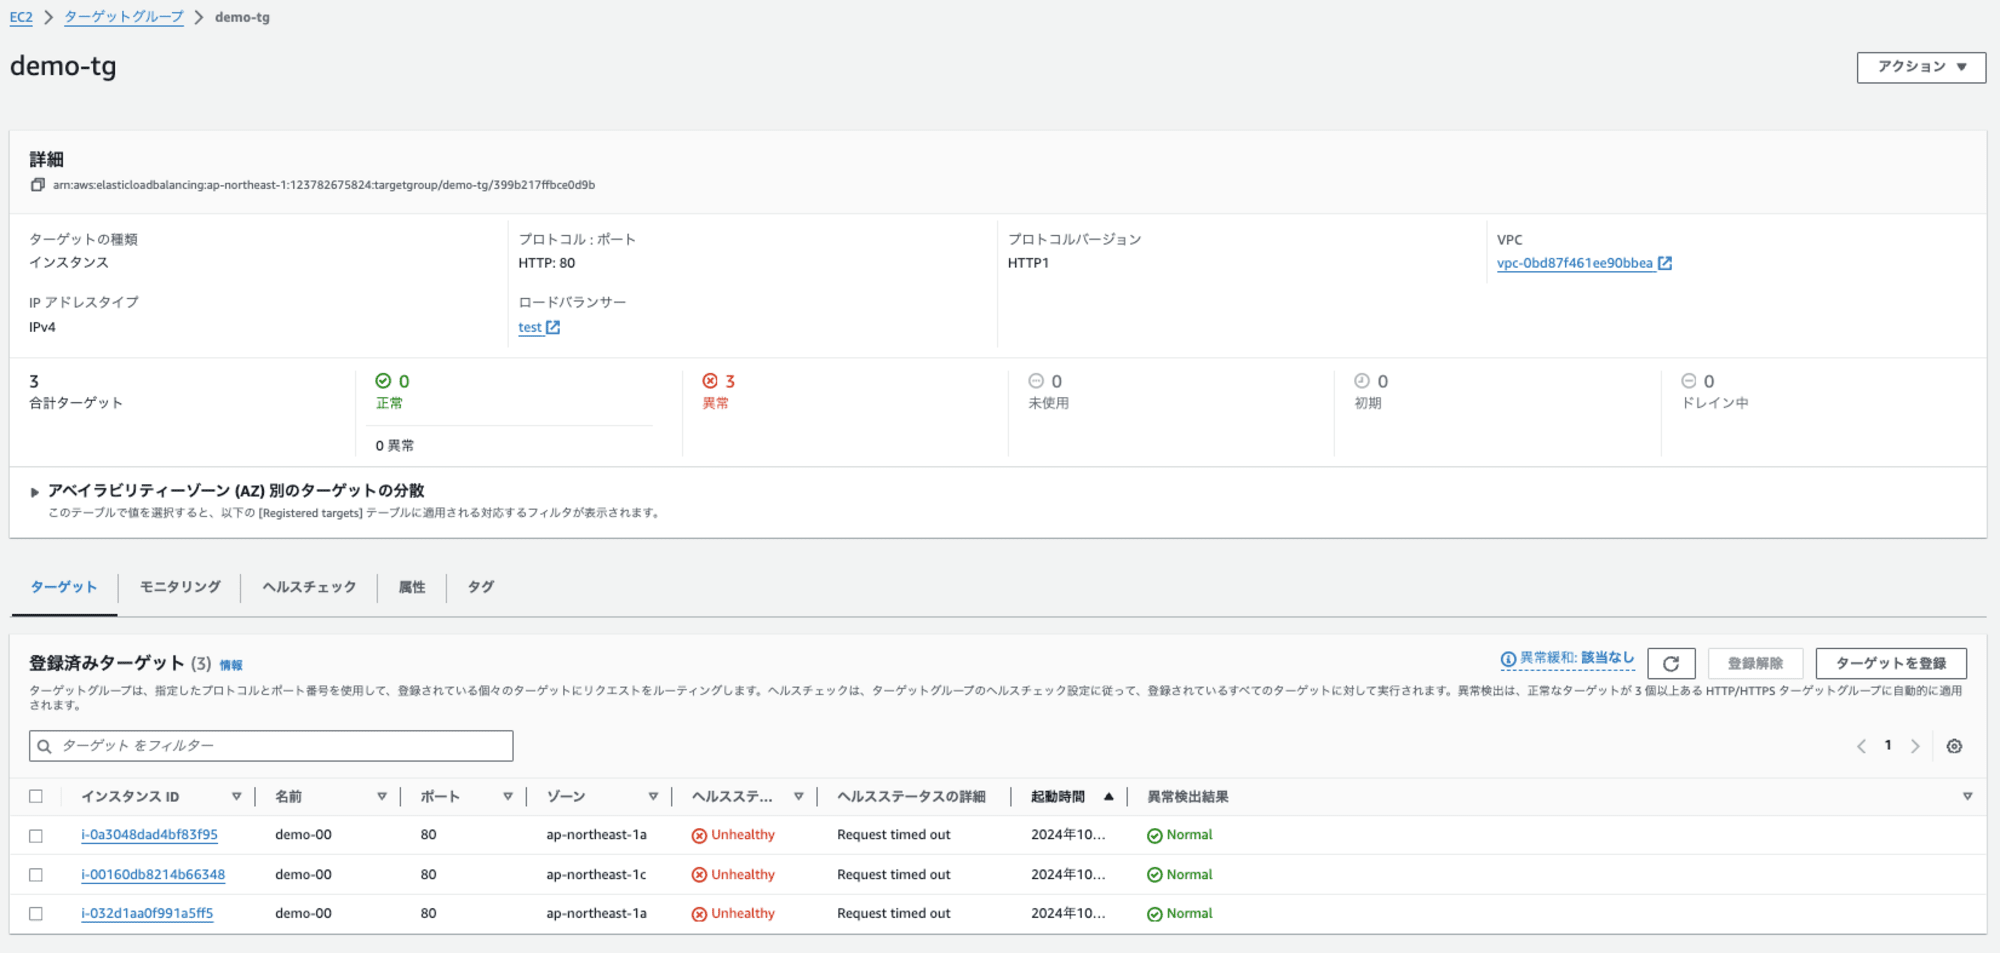The height and width of the screenshot is (953, 2000).
Task: Go to previous page arrow
Action: (1861, 746)
